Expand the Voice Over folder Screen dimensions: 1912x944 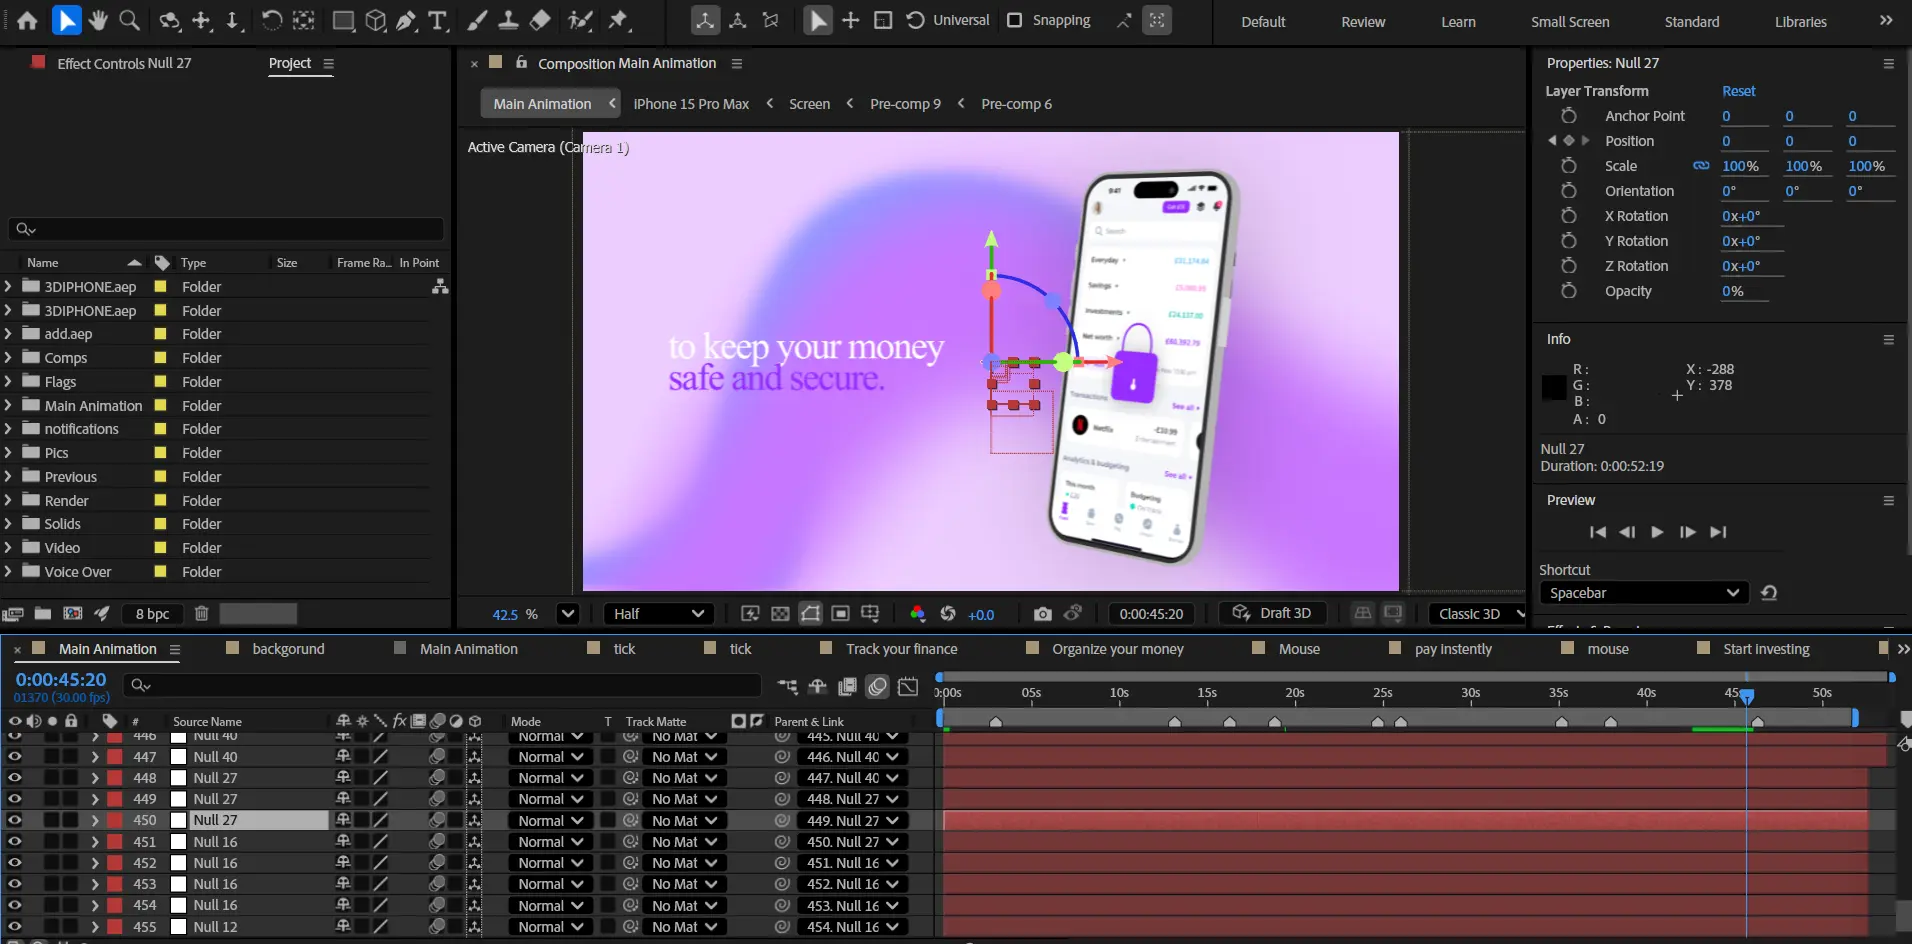pos(8,572)
